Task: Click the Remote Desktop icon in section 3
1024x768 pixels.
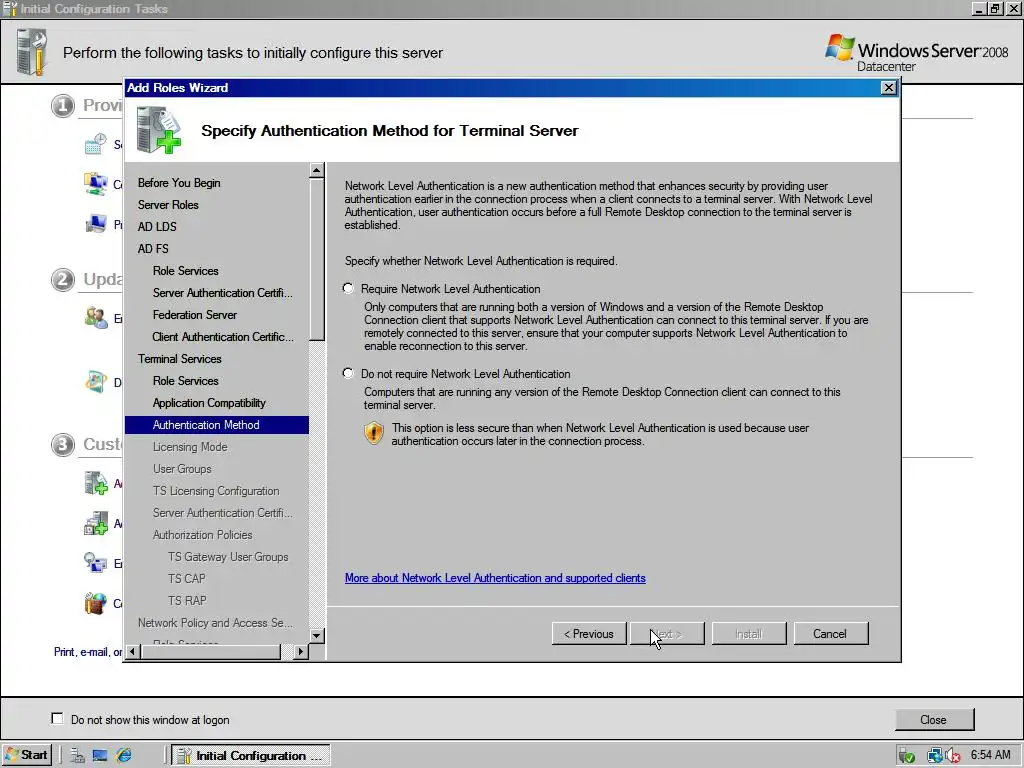Action: click(96, 563)
